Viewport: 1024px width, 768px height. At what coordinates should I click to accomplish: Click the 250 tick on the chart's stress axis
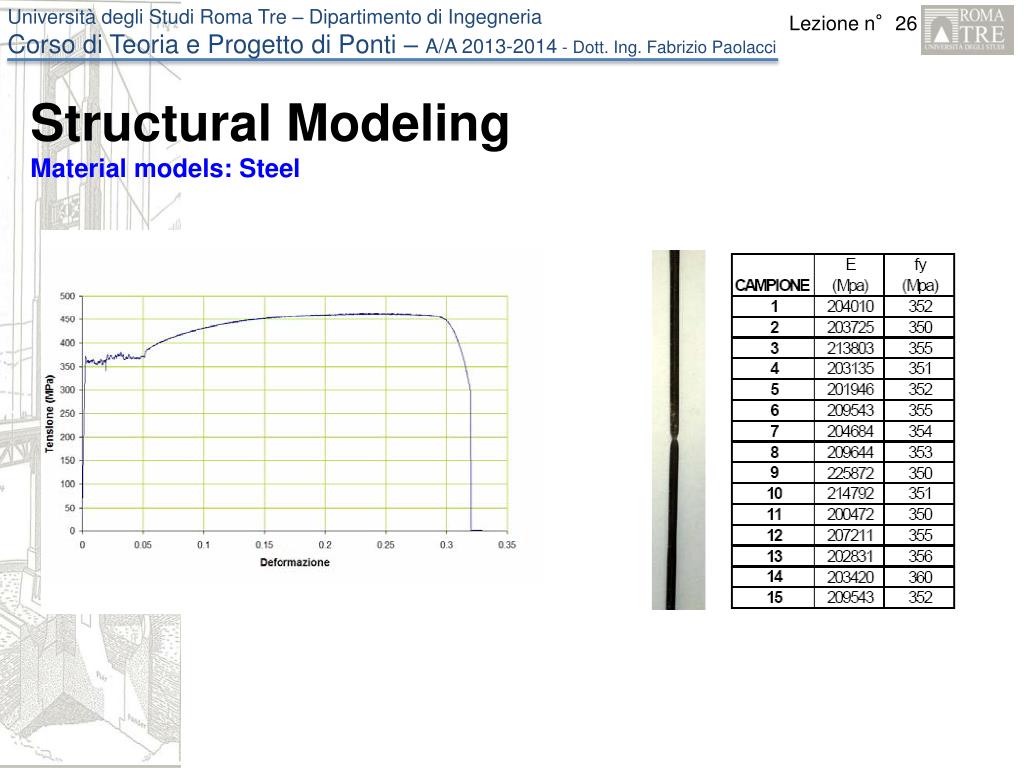pyautogui.click(x=68, y=413)
